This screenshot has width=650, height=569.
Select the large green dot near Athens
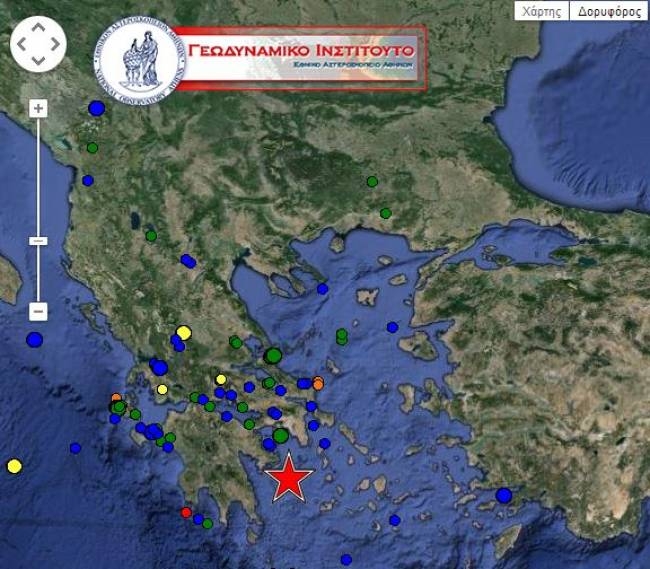pyautogui.click(x=281, y=436)
